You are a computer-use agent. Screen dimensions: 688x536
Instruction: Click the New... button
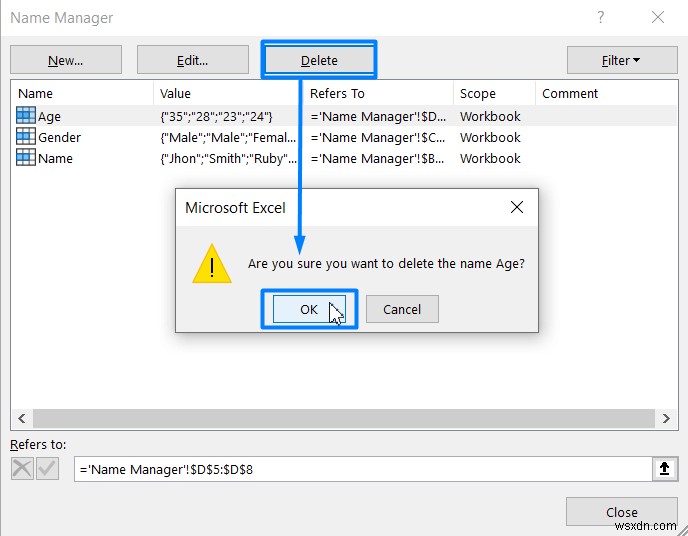coord(66,60)
